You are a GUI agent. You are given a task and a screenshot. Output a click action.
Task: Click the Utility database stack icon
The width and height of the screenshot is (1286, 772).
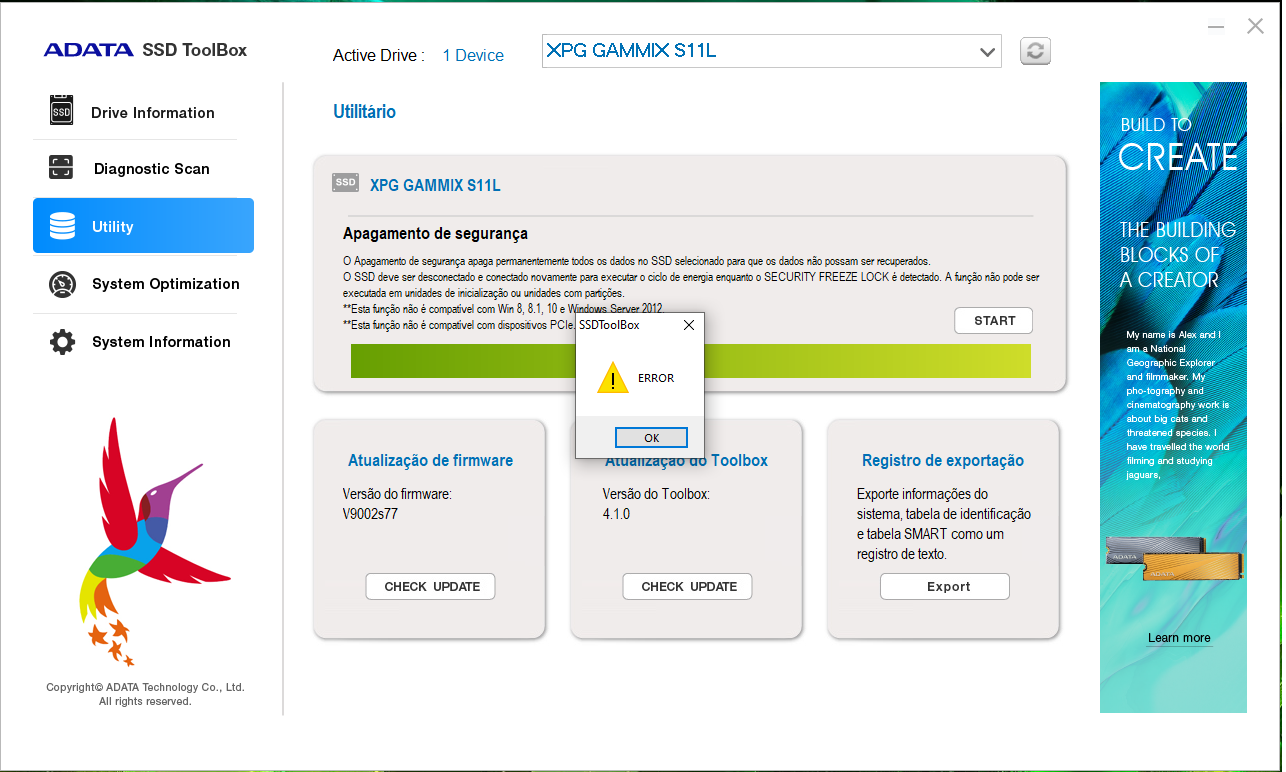[x=62, y=226]
